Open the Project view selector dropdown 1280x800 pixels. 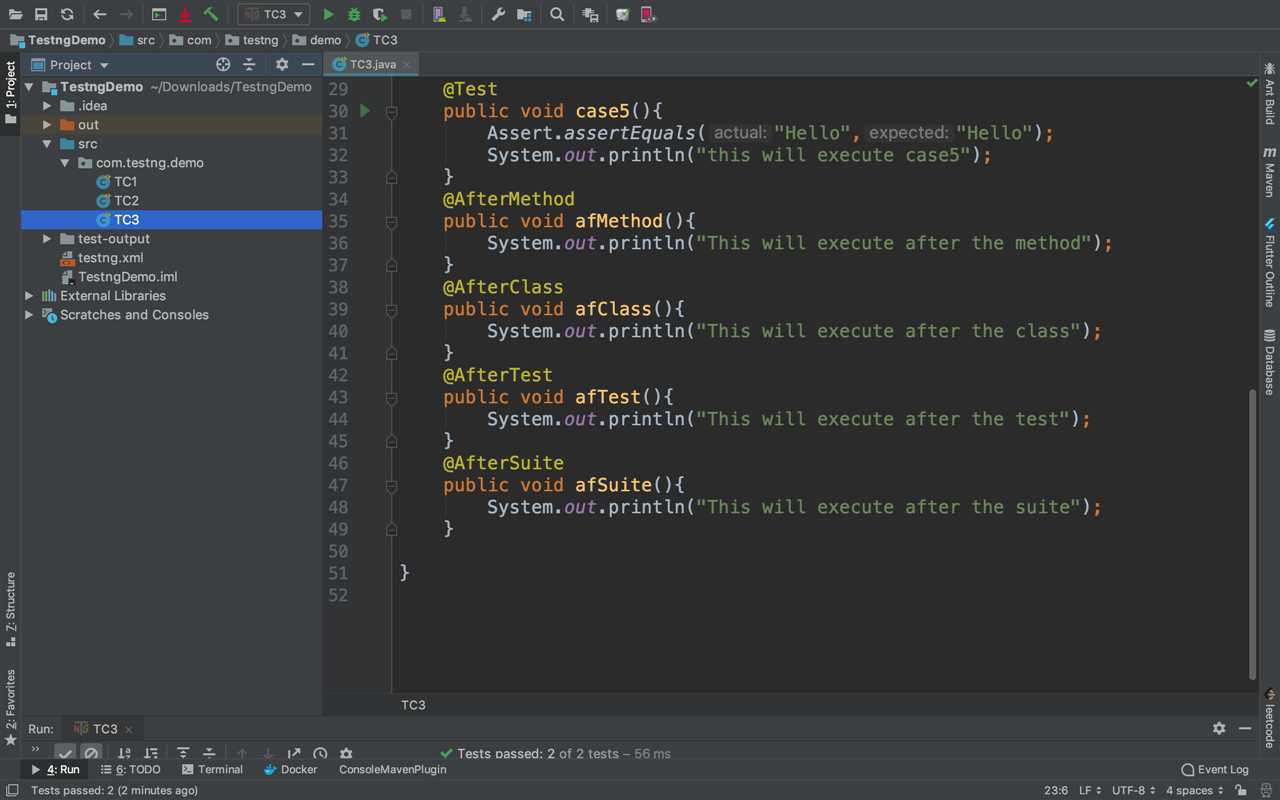pyautogui.click(x=70, y=64)
